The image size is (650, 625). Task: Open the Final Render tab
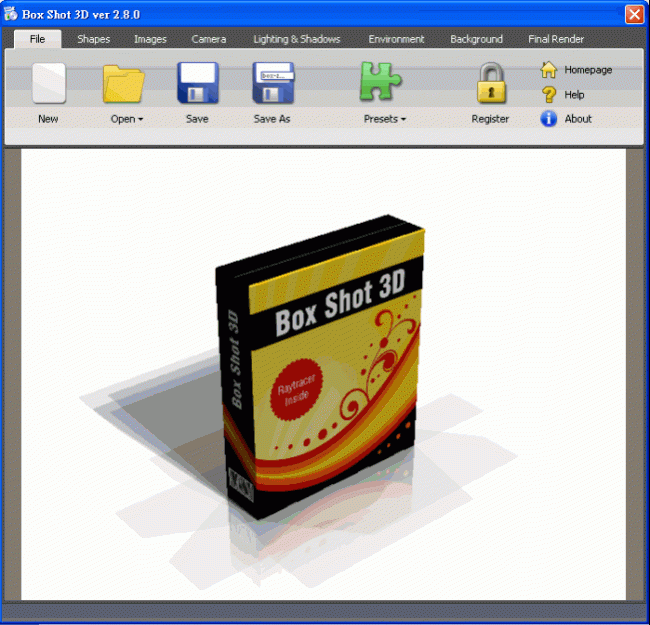556,40
